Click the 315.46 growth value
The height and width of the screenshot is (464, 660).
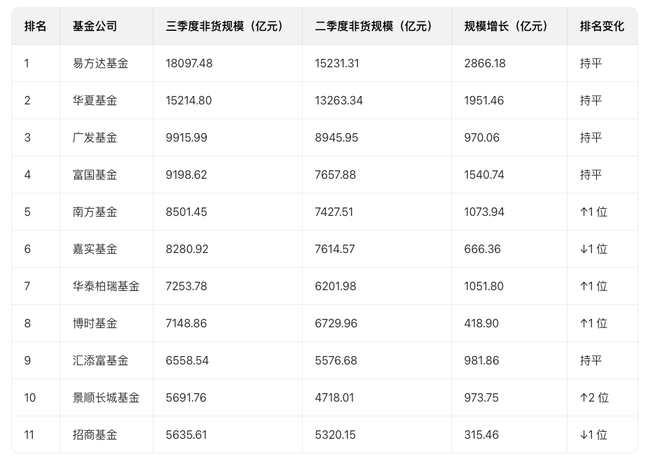(482, 434)
